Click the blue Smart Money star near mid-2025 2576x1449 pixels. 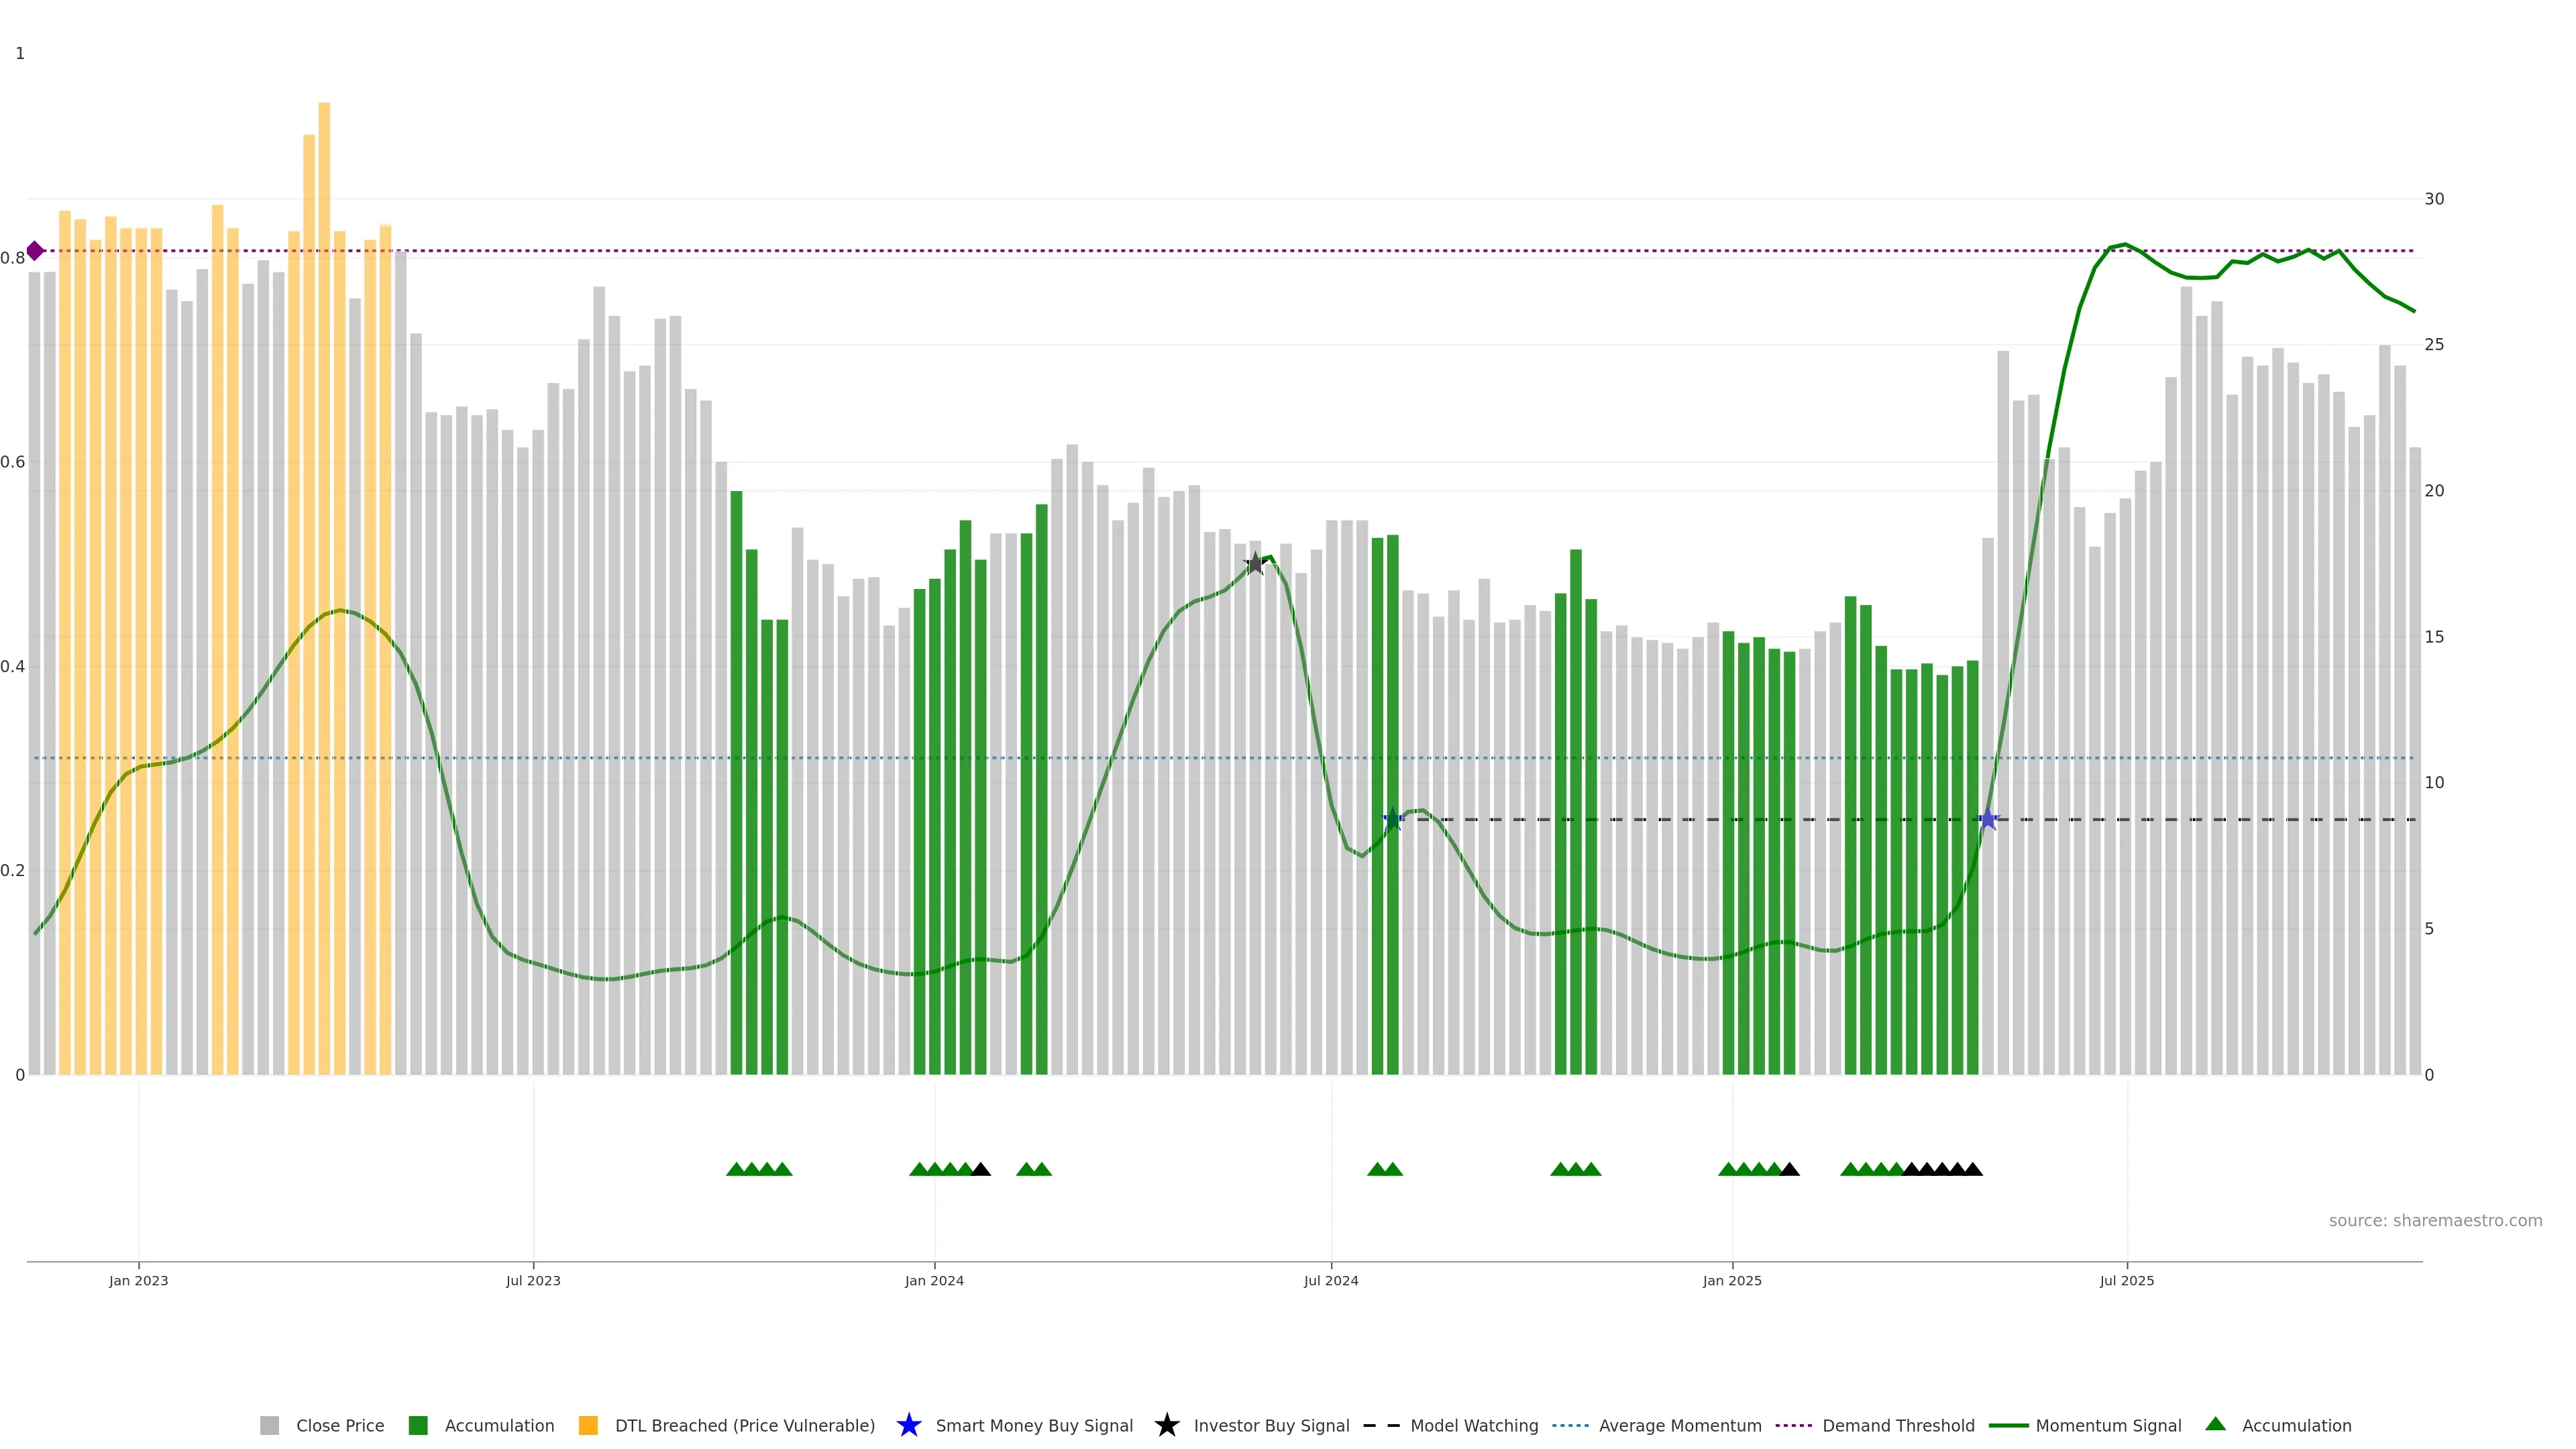click(1988, 820)
